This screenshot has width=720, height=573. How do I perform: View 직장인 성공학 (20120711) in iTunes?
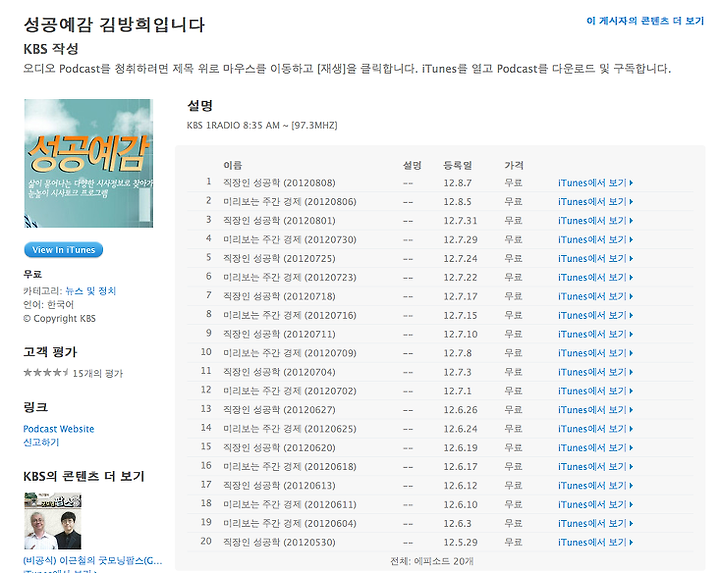coord(596,334)
